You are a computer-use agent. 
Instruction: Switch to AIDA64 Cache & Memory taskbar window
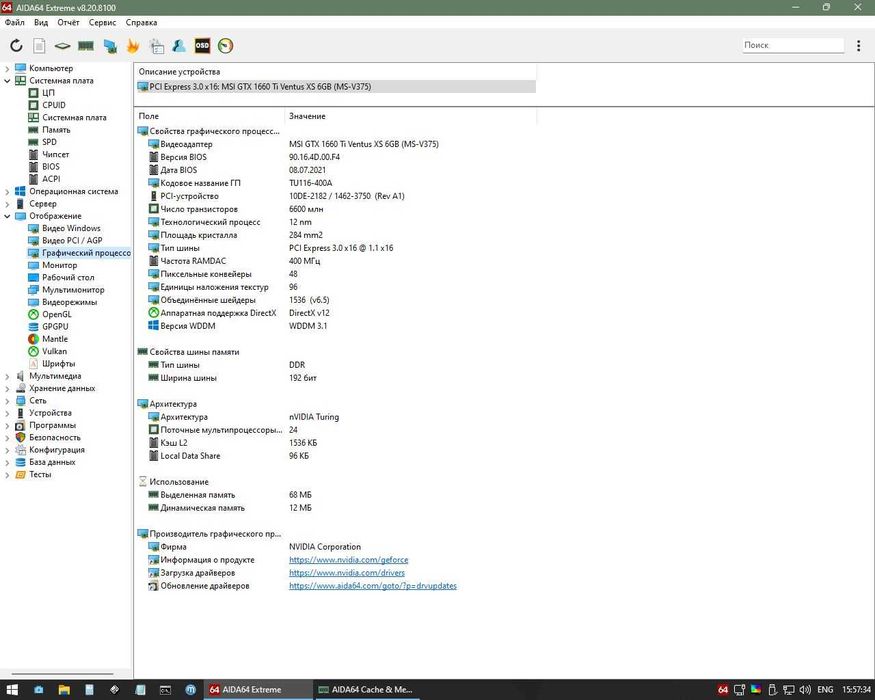coord(366,690)
